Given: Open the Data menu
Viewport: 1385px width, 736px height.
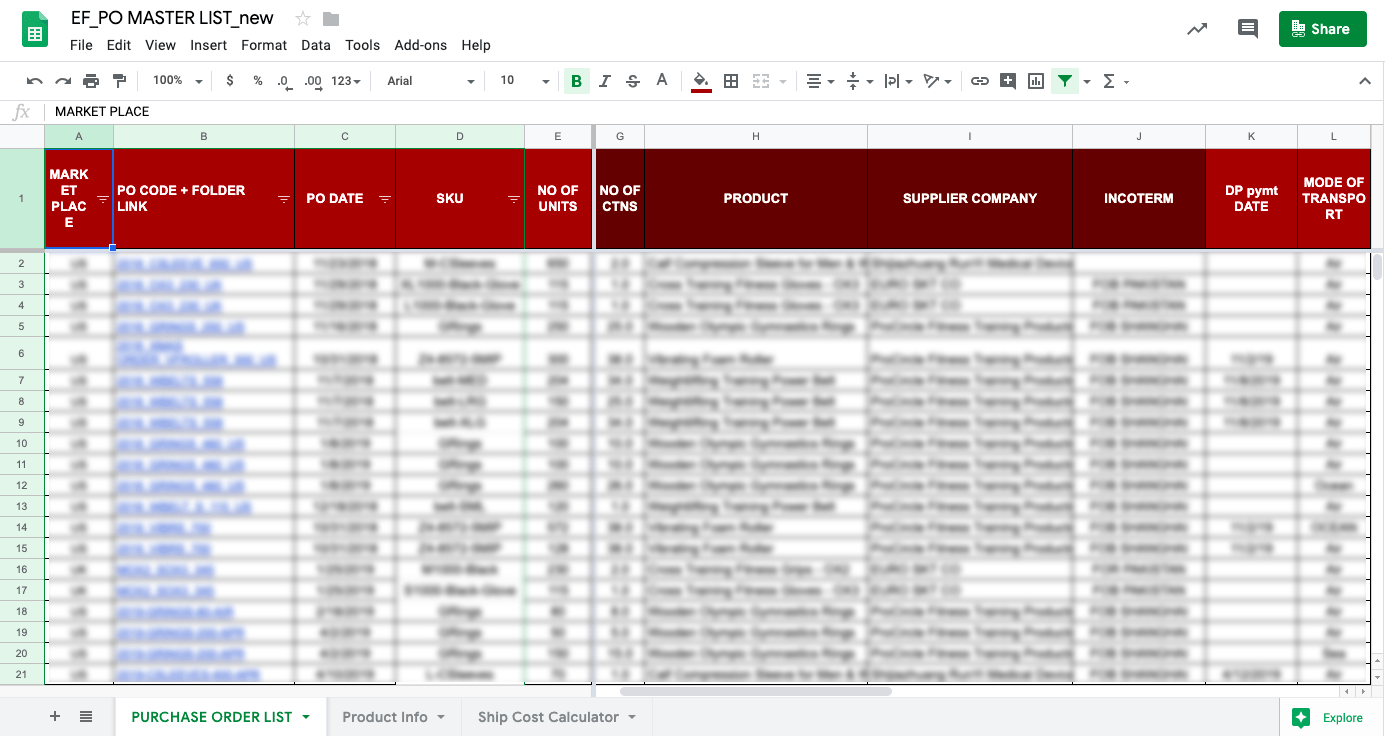Looking at the screenshot, I should tap(316, 45).
